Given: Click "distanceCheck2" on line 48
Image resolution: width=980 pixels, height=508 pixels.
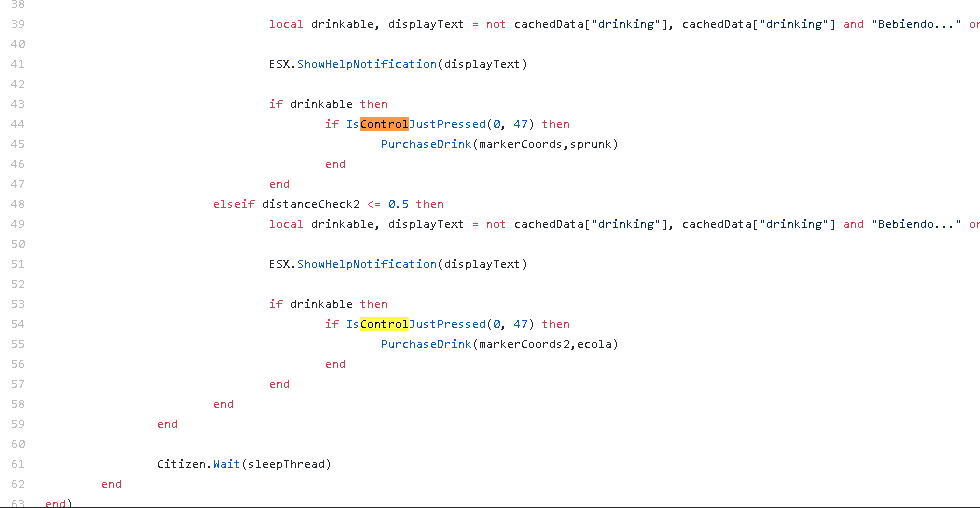Looking at the screenshot, I should (311, 204).
